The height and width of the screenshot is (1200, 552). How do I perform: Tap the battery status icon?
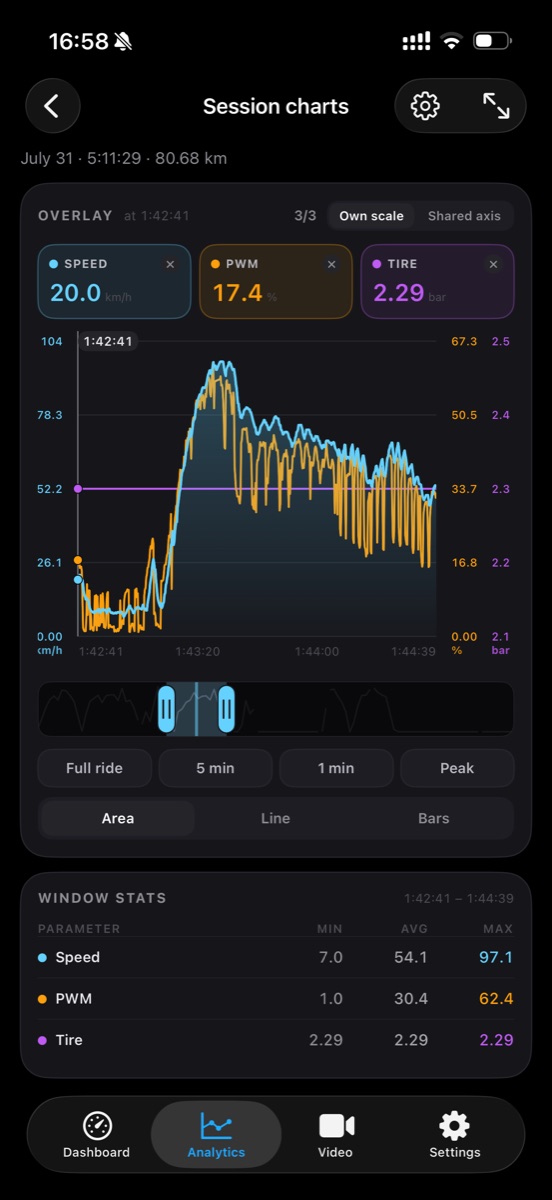tap(492, 42)
